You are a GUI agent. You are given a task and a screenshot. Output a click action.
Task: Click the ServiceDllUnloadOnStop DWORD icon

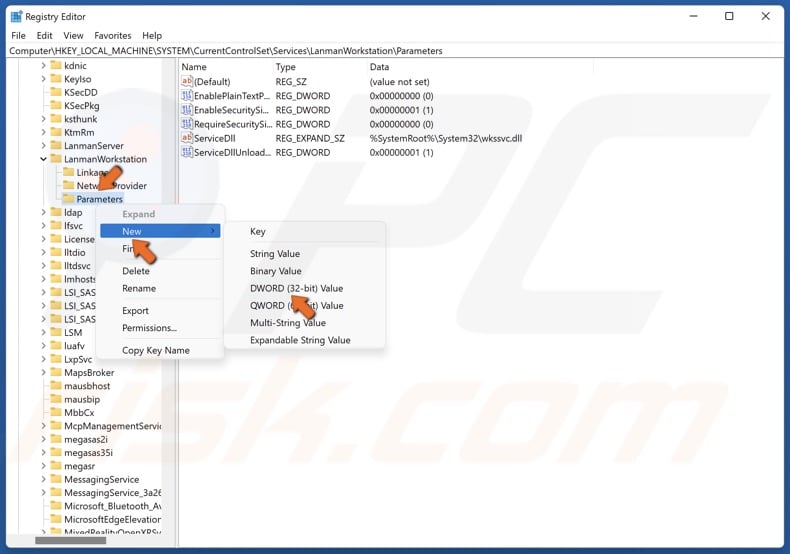(186, 152)
